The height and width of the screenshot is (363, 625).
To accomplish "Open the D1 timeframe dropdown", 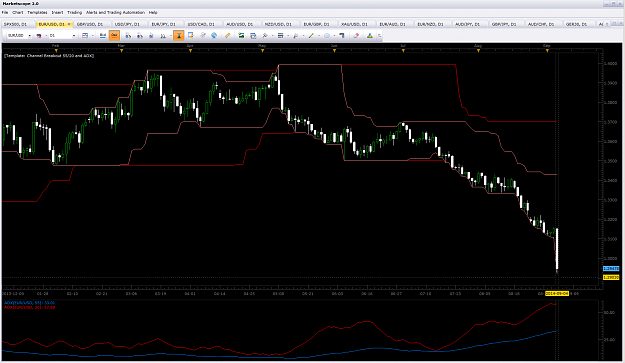I will point(74,35).
